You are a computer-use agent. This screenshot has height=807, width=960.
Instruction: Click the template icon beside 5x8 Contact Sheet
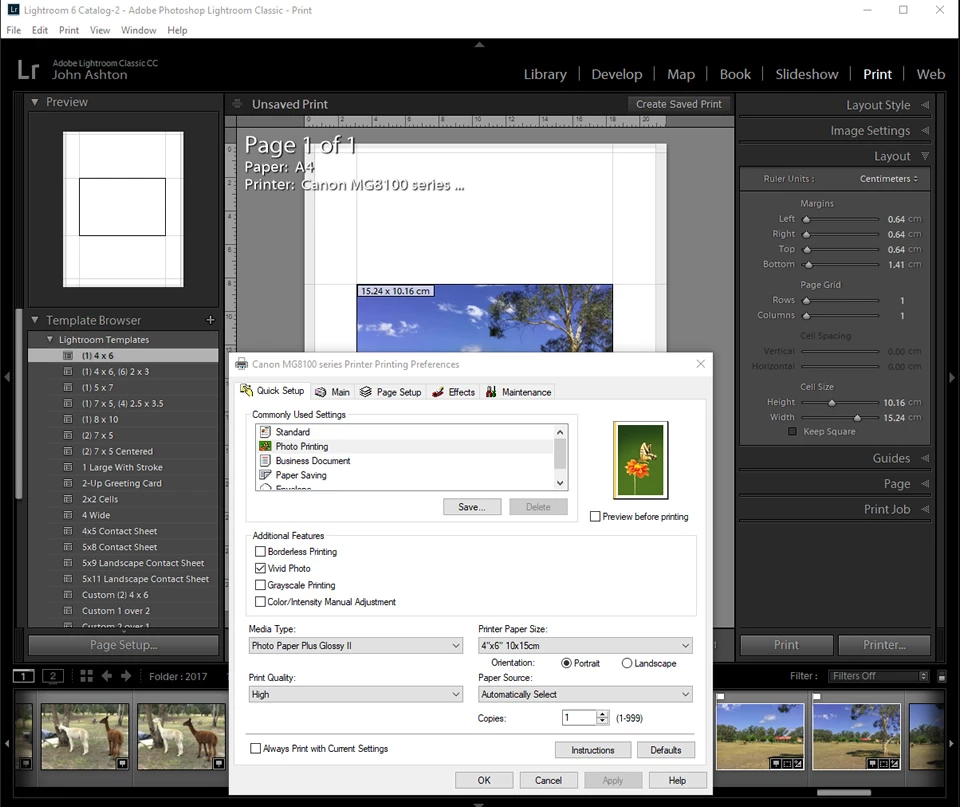coord(68,547)
